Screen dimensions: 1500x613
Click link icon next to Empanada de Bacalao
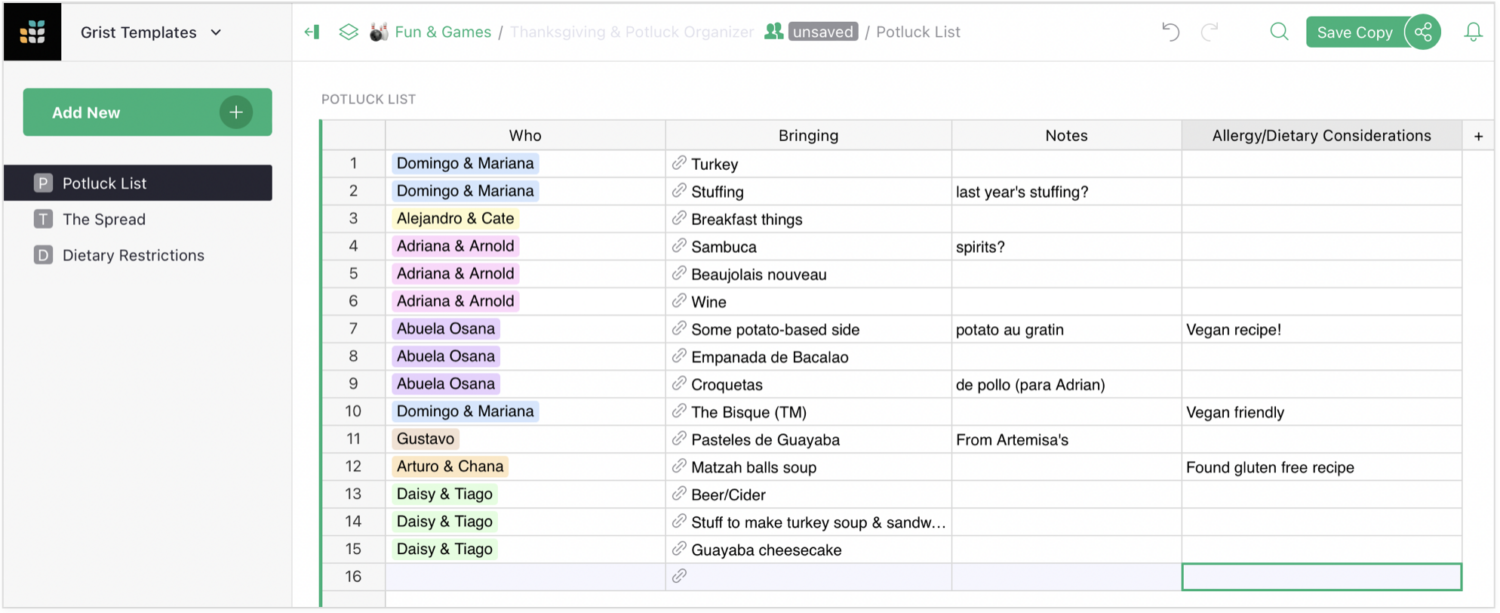click(x=679, y=356)
